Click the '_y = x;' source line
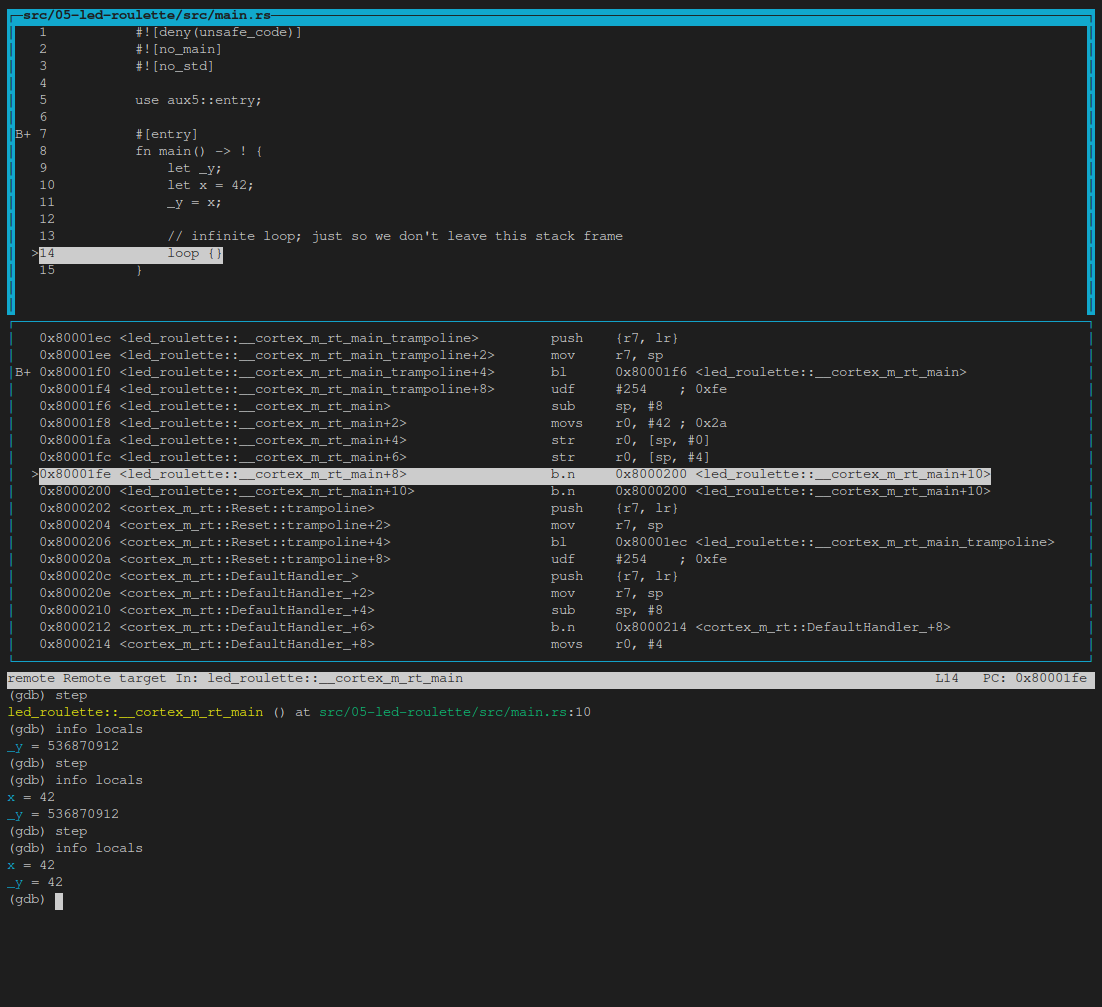 pos(195,202)
